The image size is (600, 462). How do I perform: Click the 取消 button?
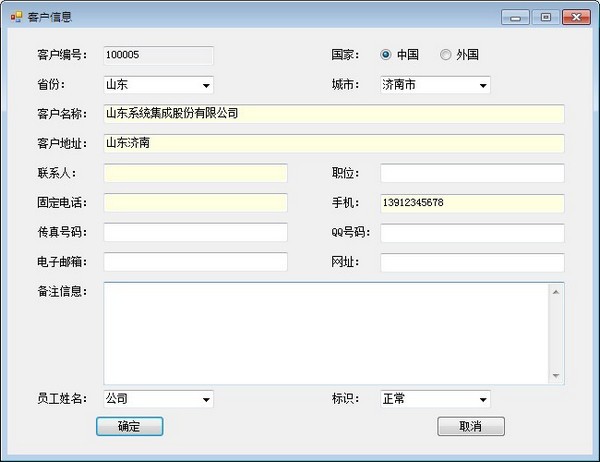point(471,426)
